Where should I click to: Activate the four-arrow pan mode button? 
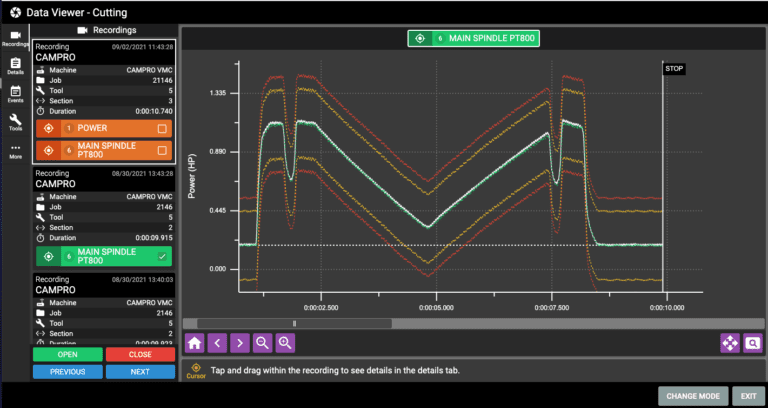click(730, 343)
